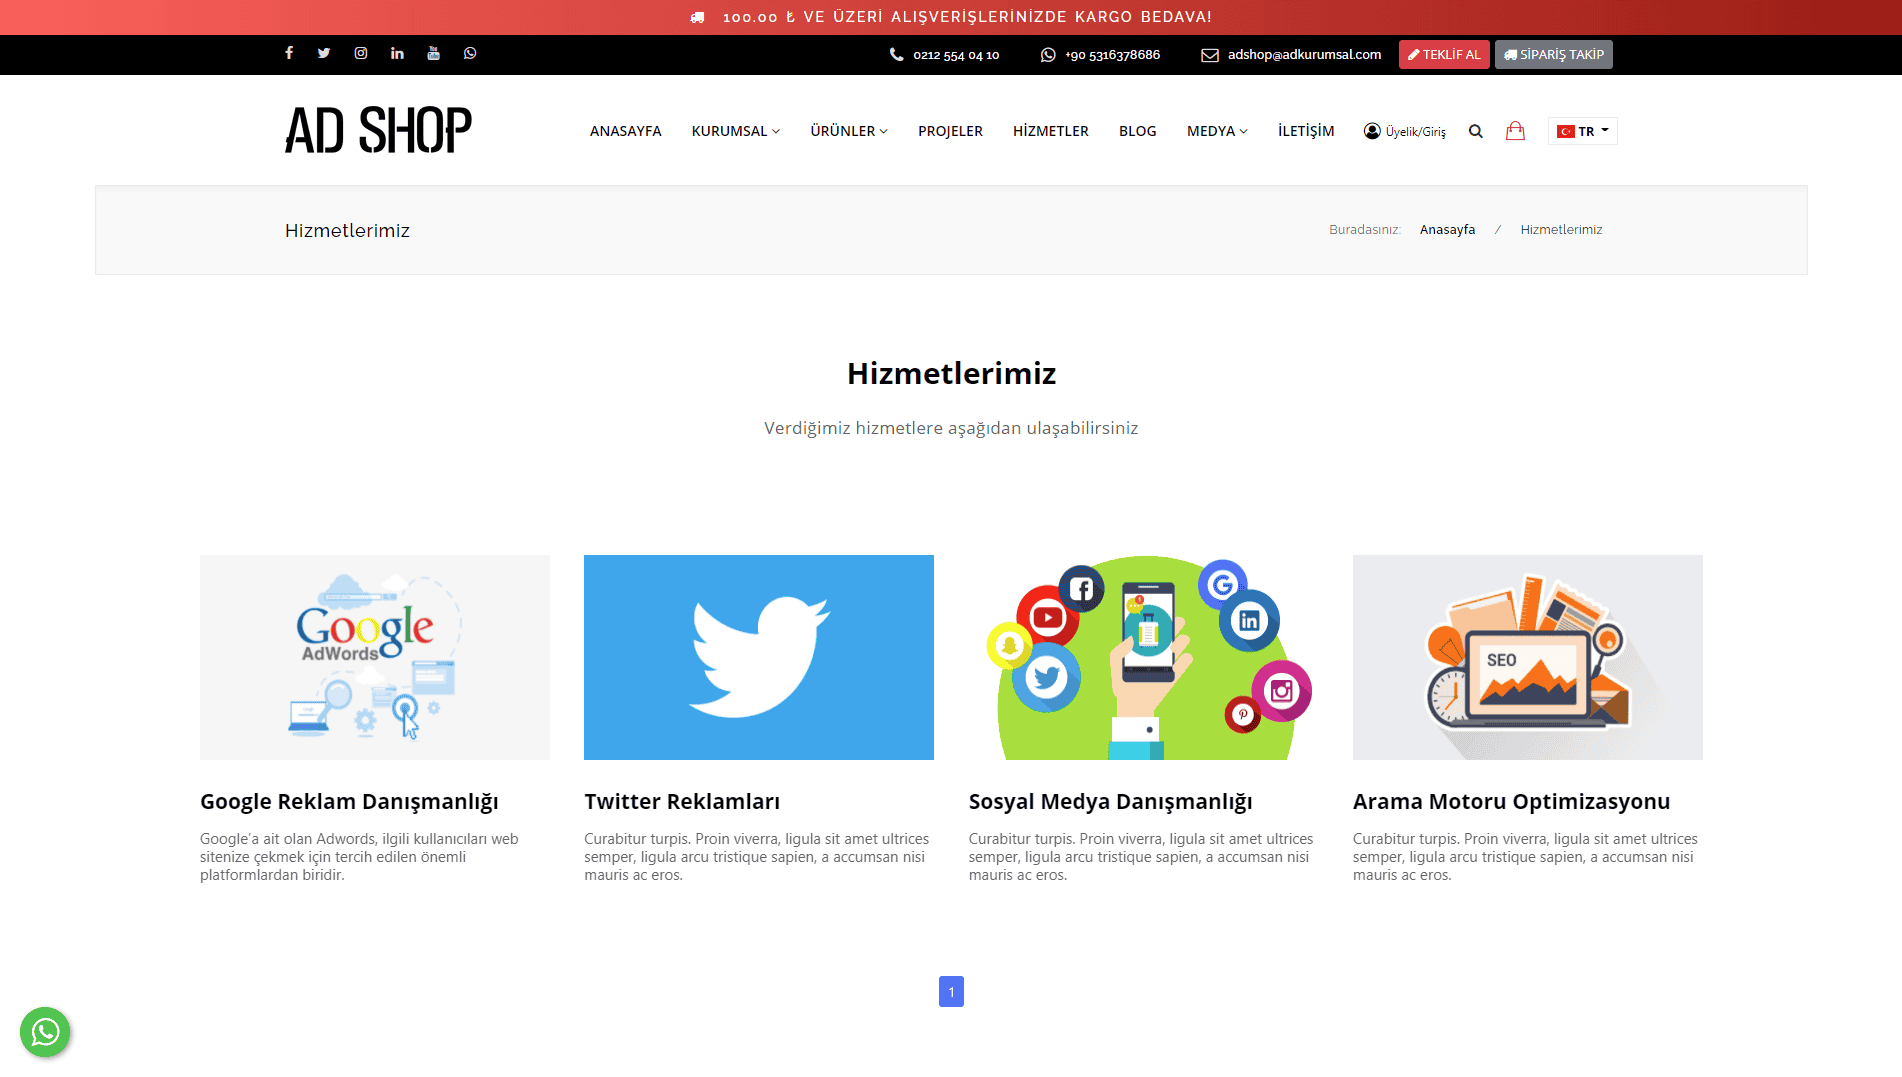Open the TR language dropdown
Screen dimensions: 1902x1077
point(1583,131)
